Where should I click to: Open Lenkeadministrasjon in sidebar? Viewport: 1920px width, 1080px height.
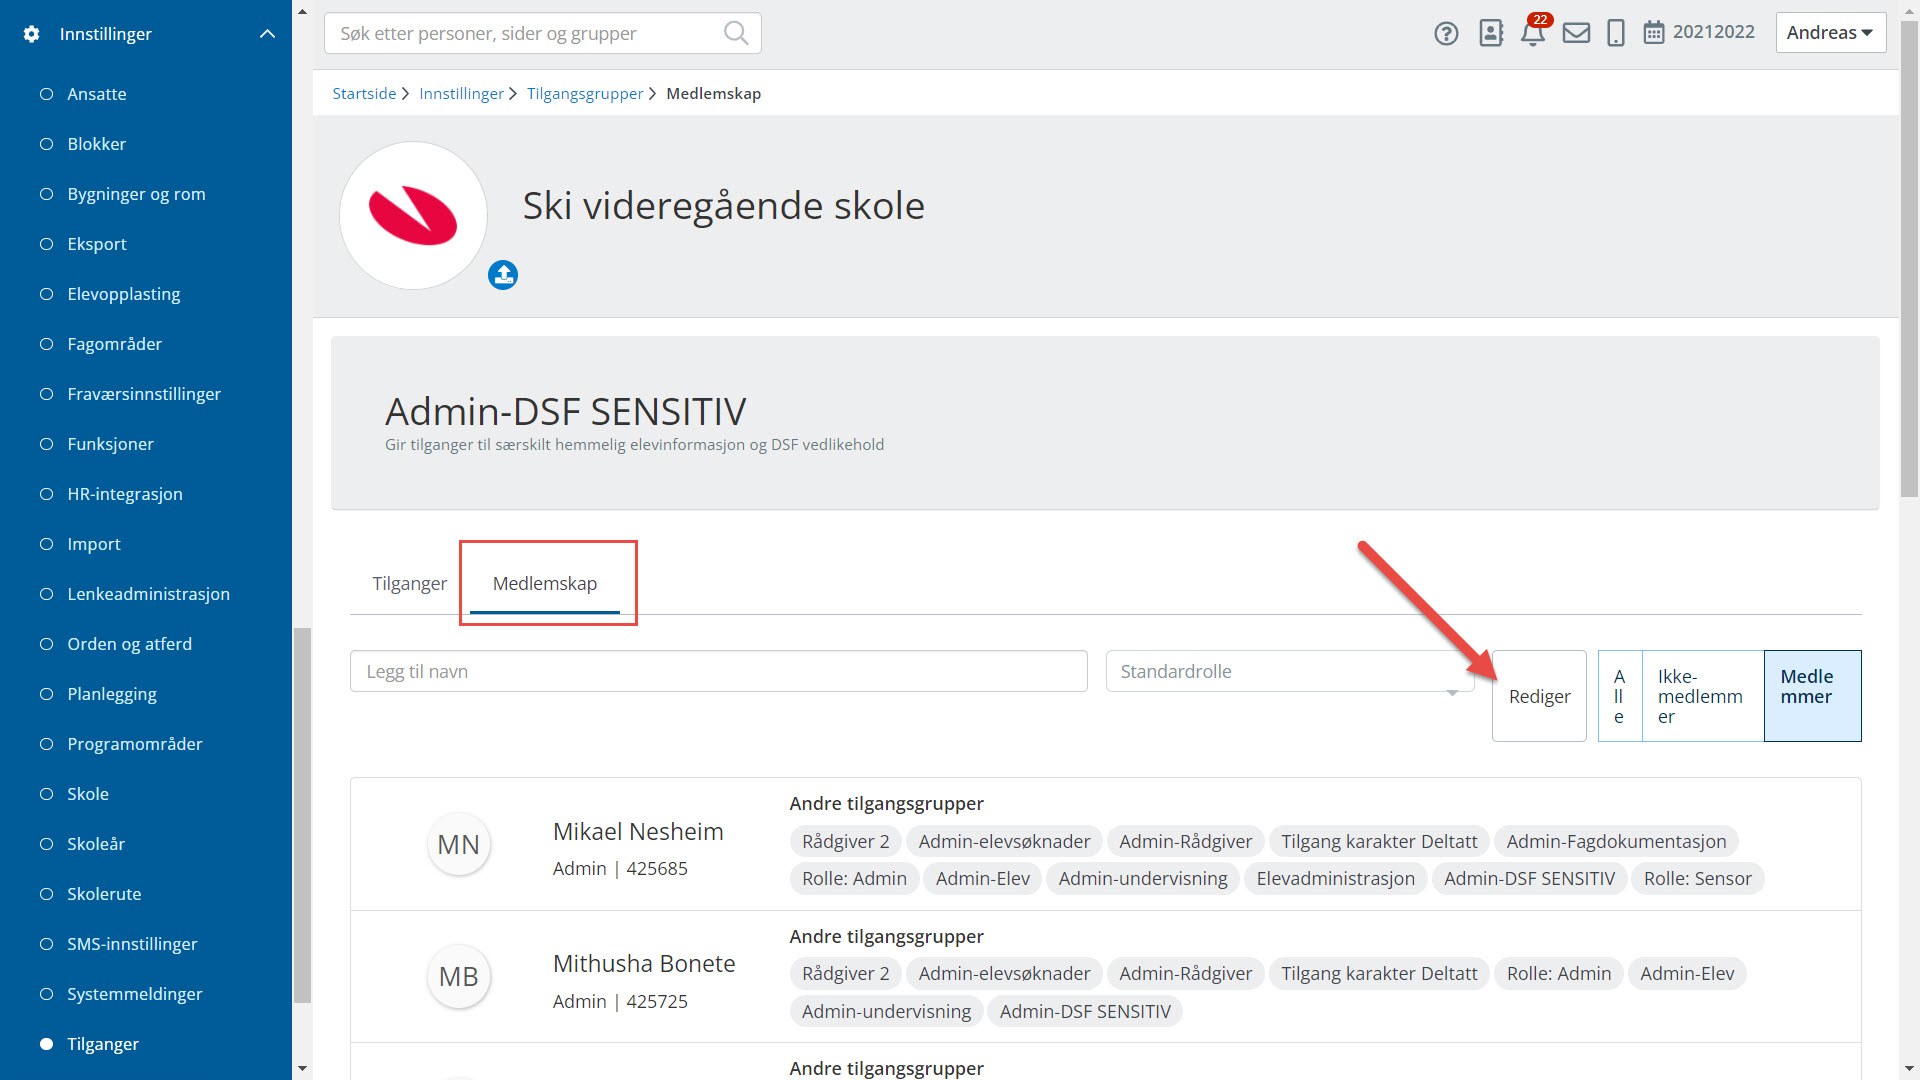tap(148, 594)
